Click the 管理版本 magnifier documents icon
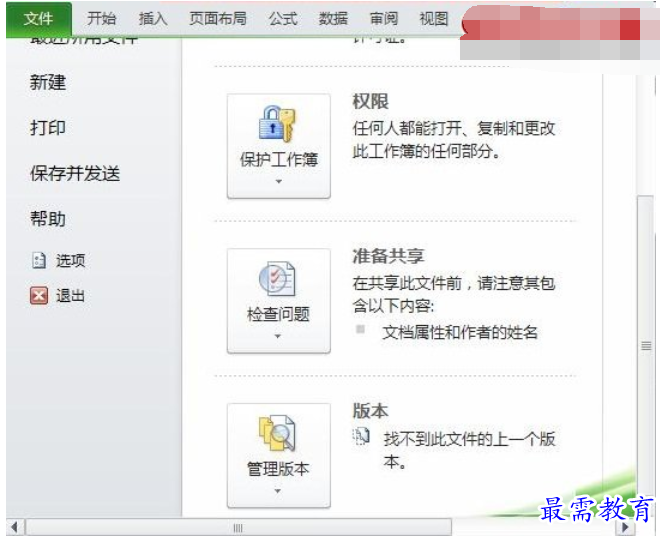 pyautogui.click(x=277, y=433)
